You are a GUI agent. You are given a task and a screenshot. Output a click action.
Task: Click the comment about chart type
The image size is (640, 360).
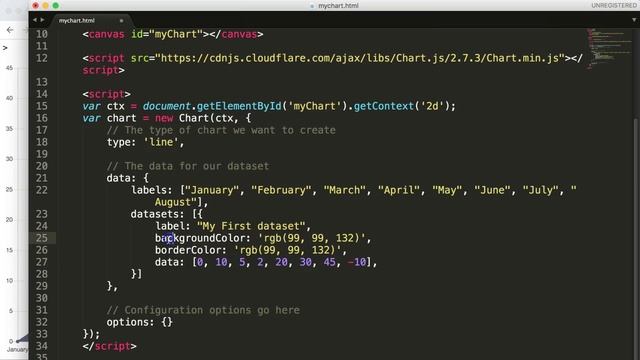(221, 130)
